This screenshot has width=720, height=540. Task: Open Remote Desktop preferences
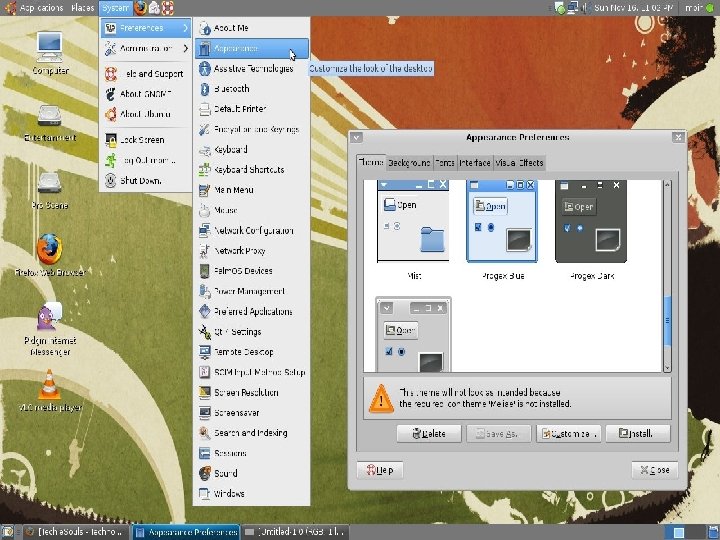pyautogui.click(x=252, y=352)
